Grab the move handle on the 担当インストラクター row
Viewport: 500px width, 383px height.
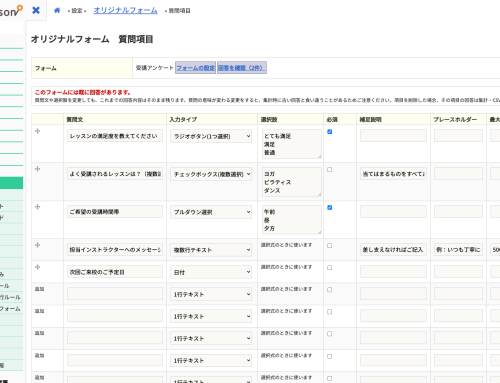tap(38, 245)
